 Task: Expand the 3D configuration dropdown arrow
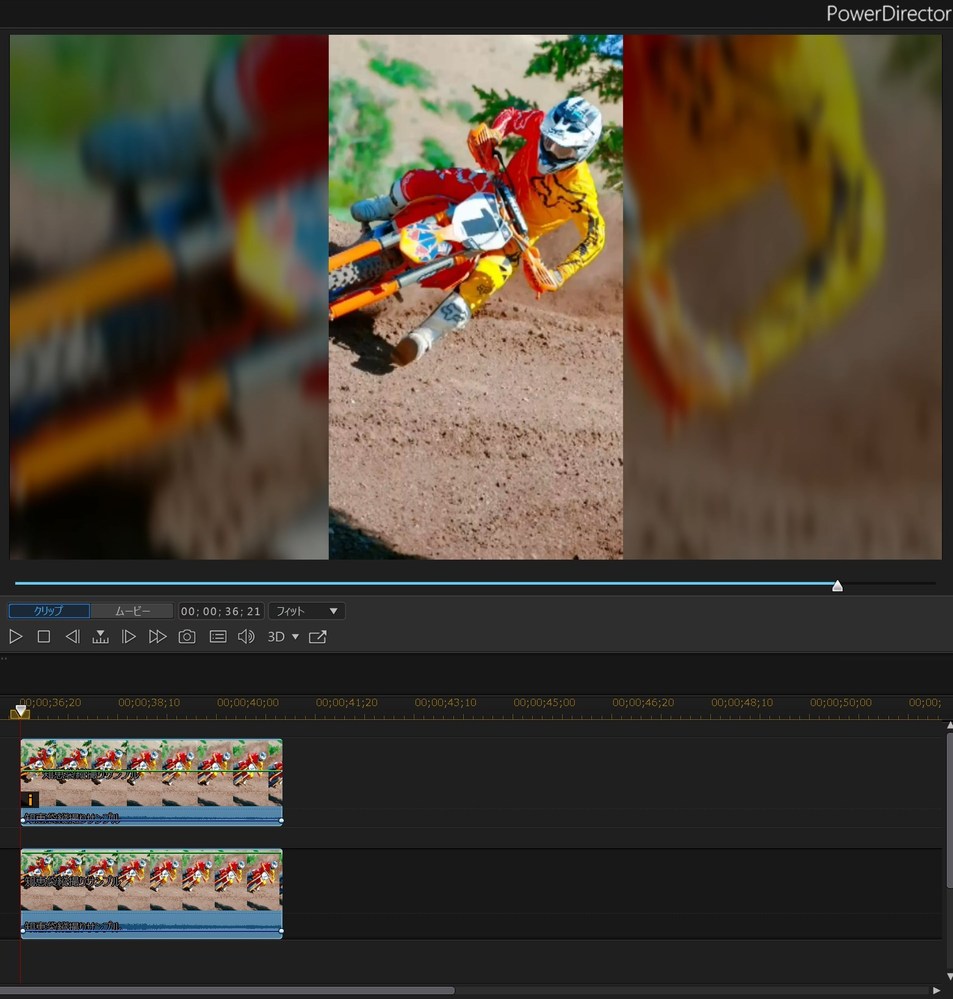point(295,636)
